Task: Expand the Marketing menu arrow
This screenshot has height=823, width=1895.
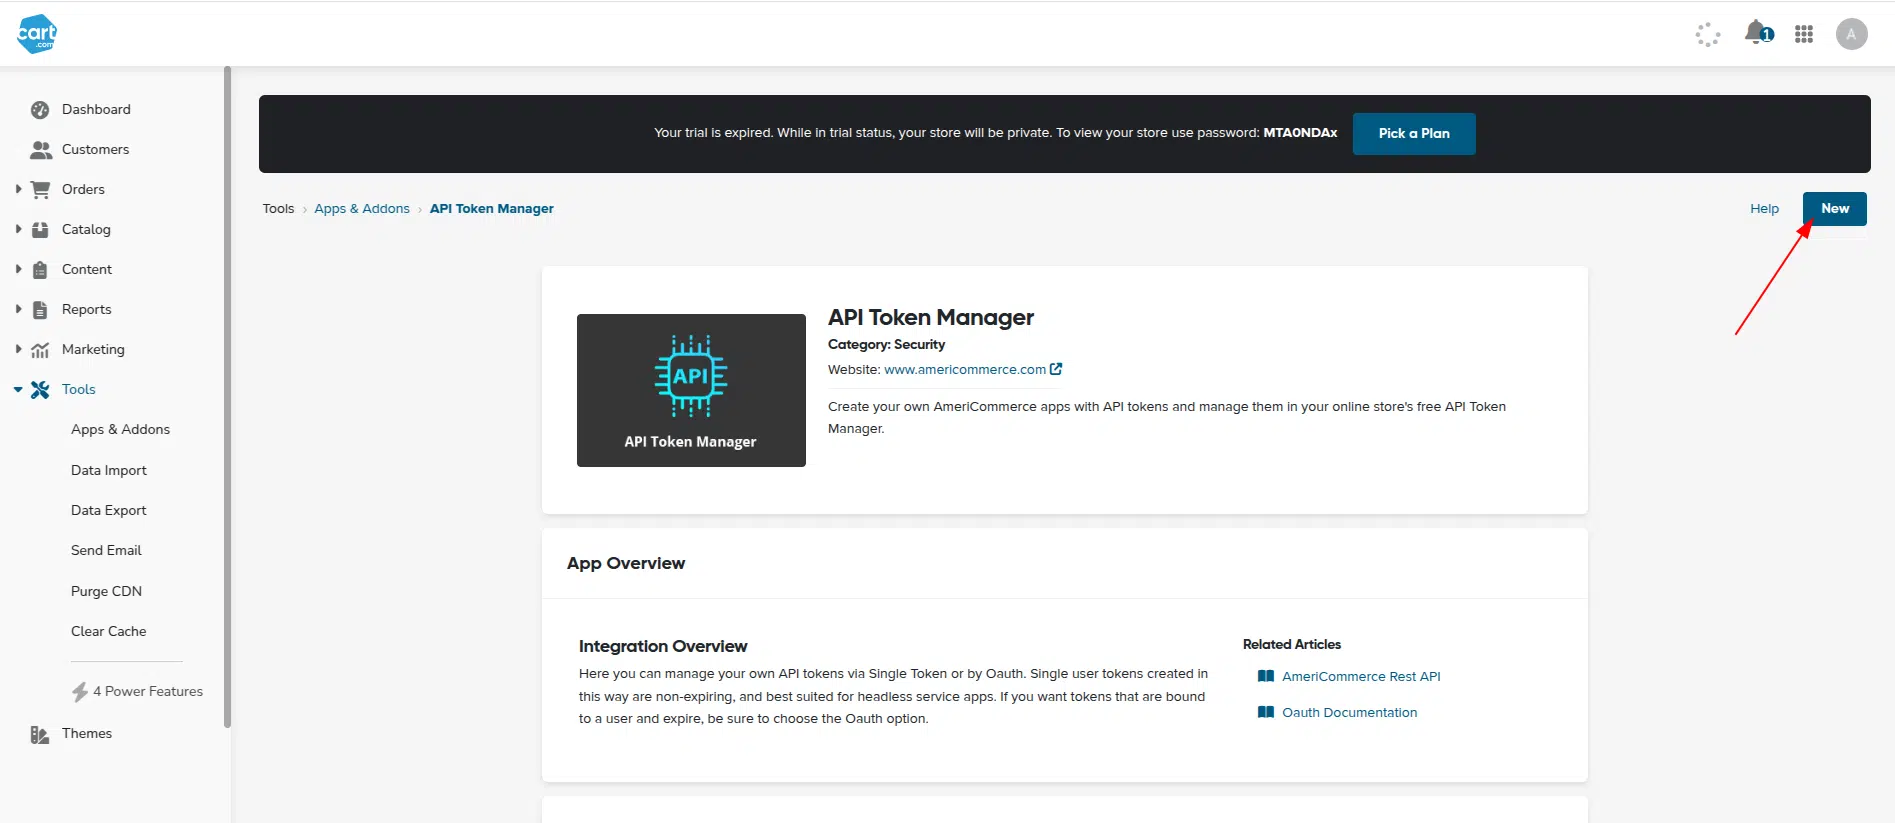Action: (x=18, y=349)
